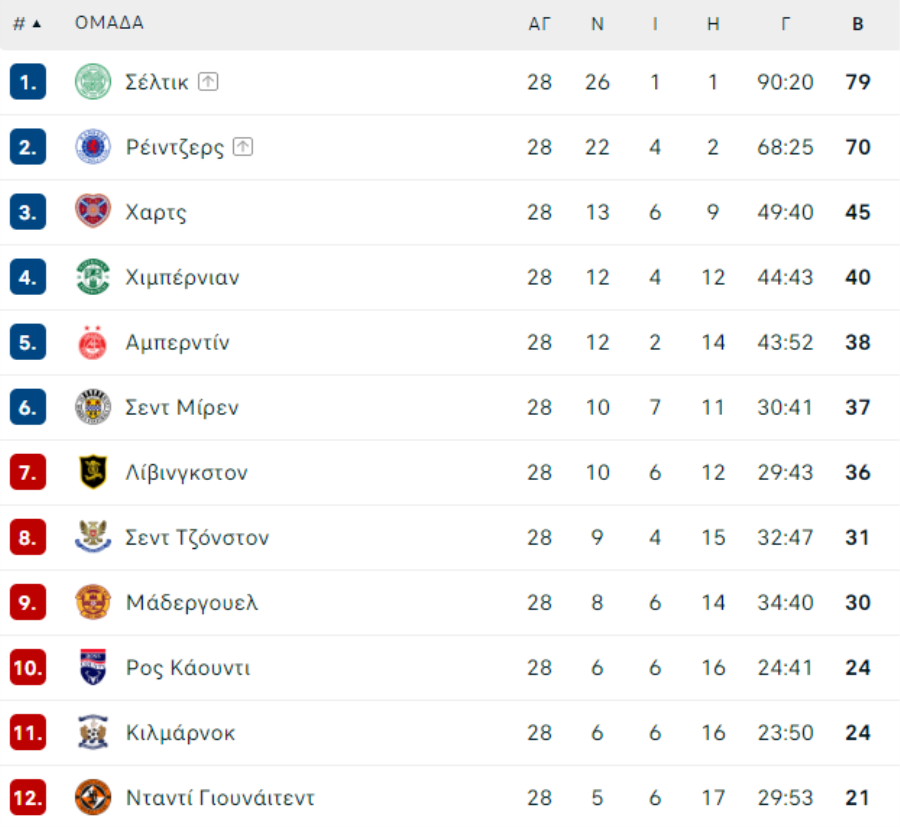
Task: Open the Σεντ Μίρεν team page
Action: pyautogui.click(x=182, y=408)
